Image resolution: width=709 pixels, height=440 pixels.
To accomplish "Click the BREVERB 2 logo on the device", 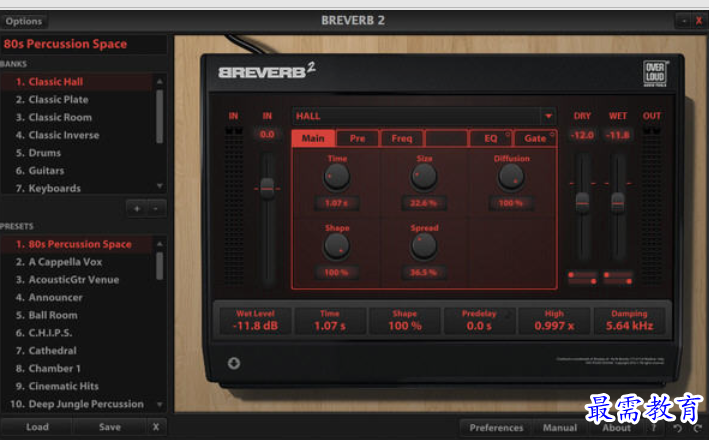I will pos(266,71).
